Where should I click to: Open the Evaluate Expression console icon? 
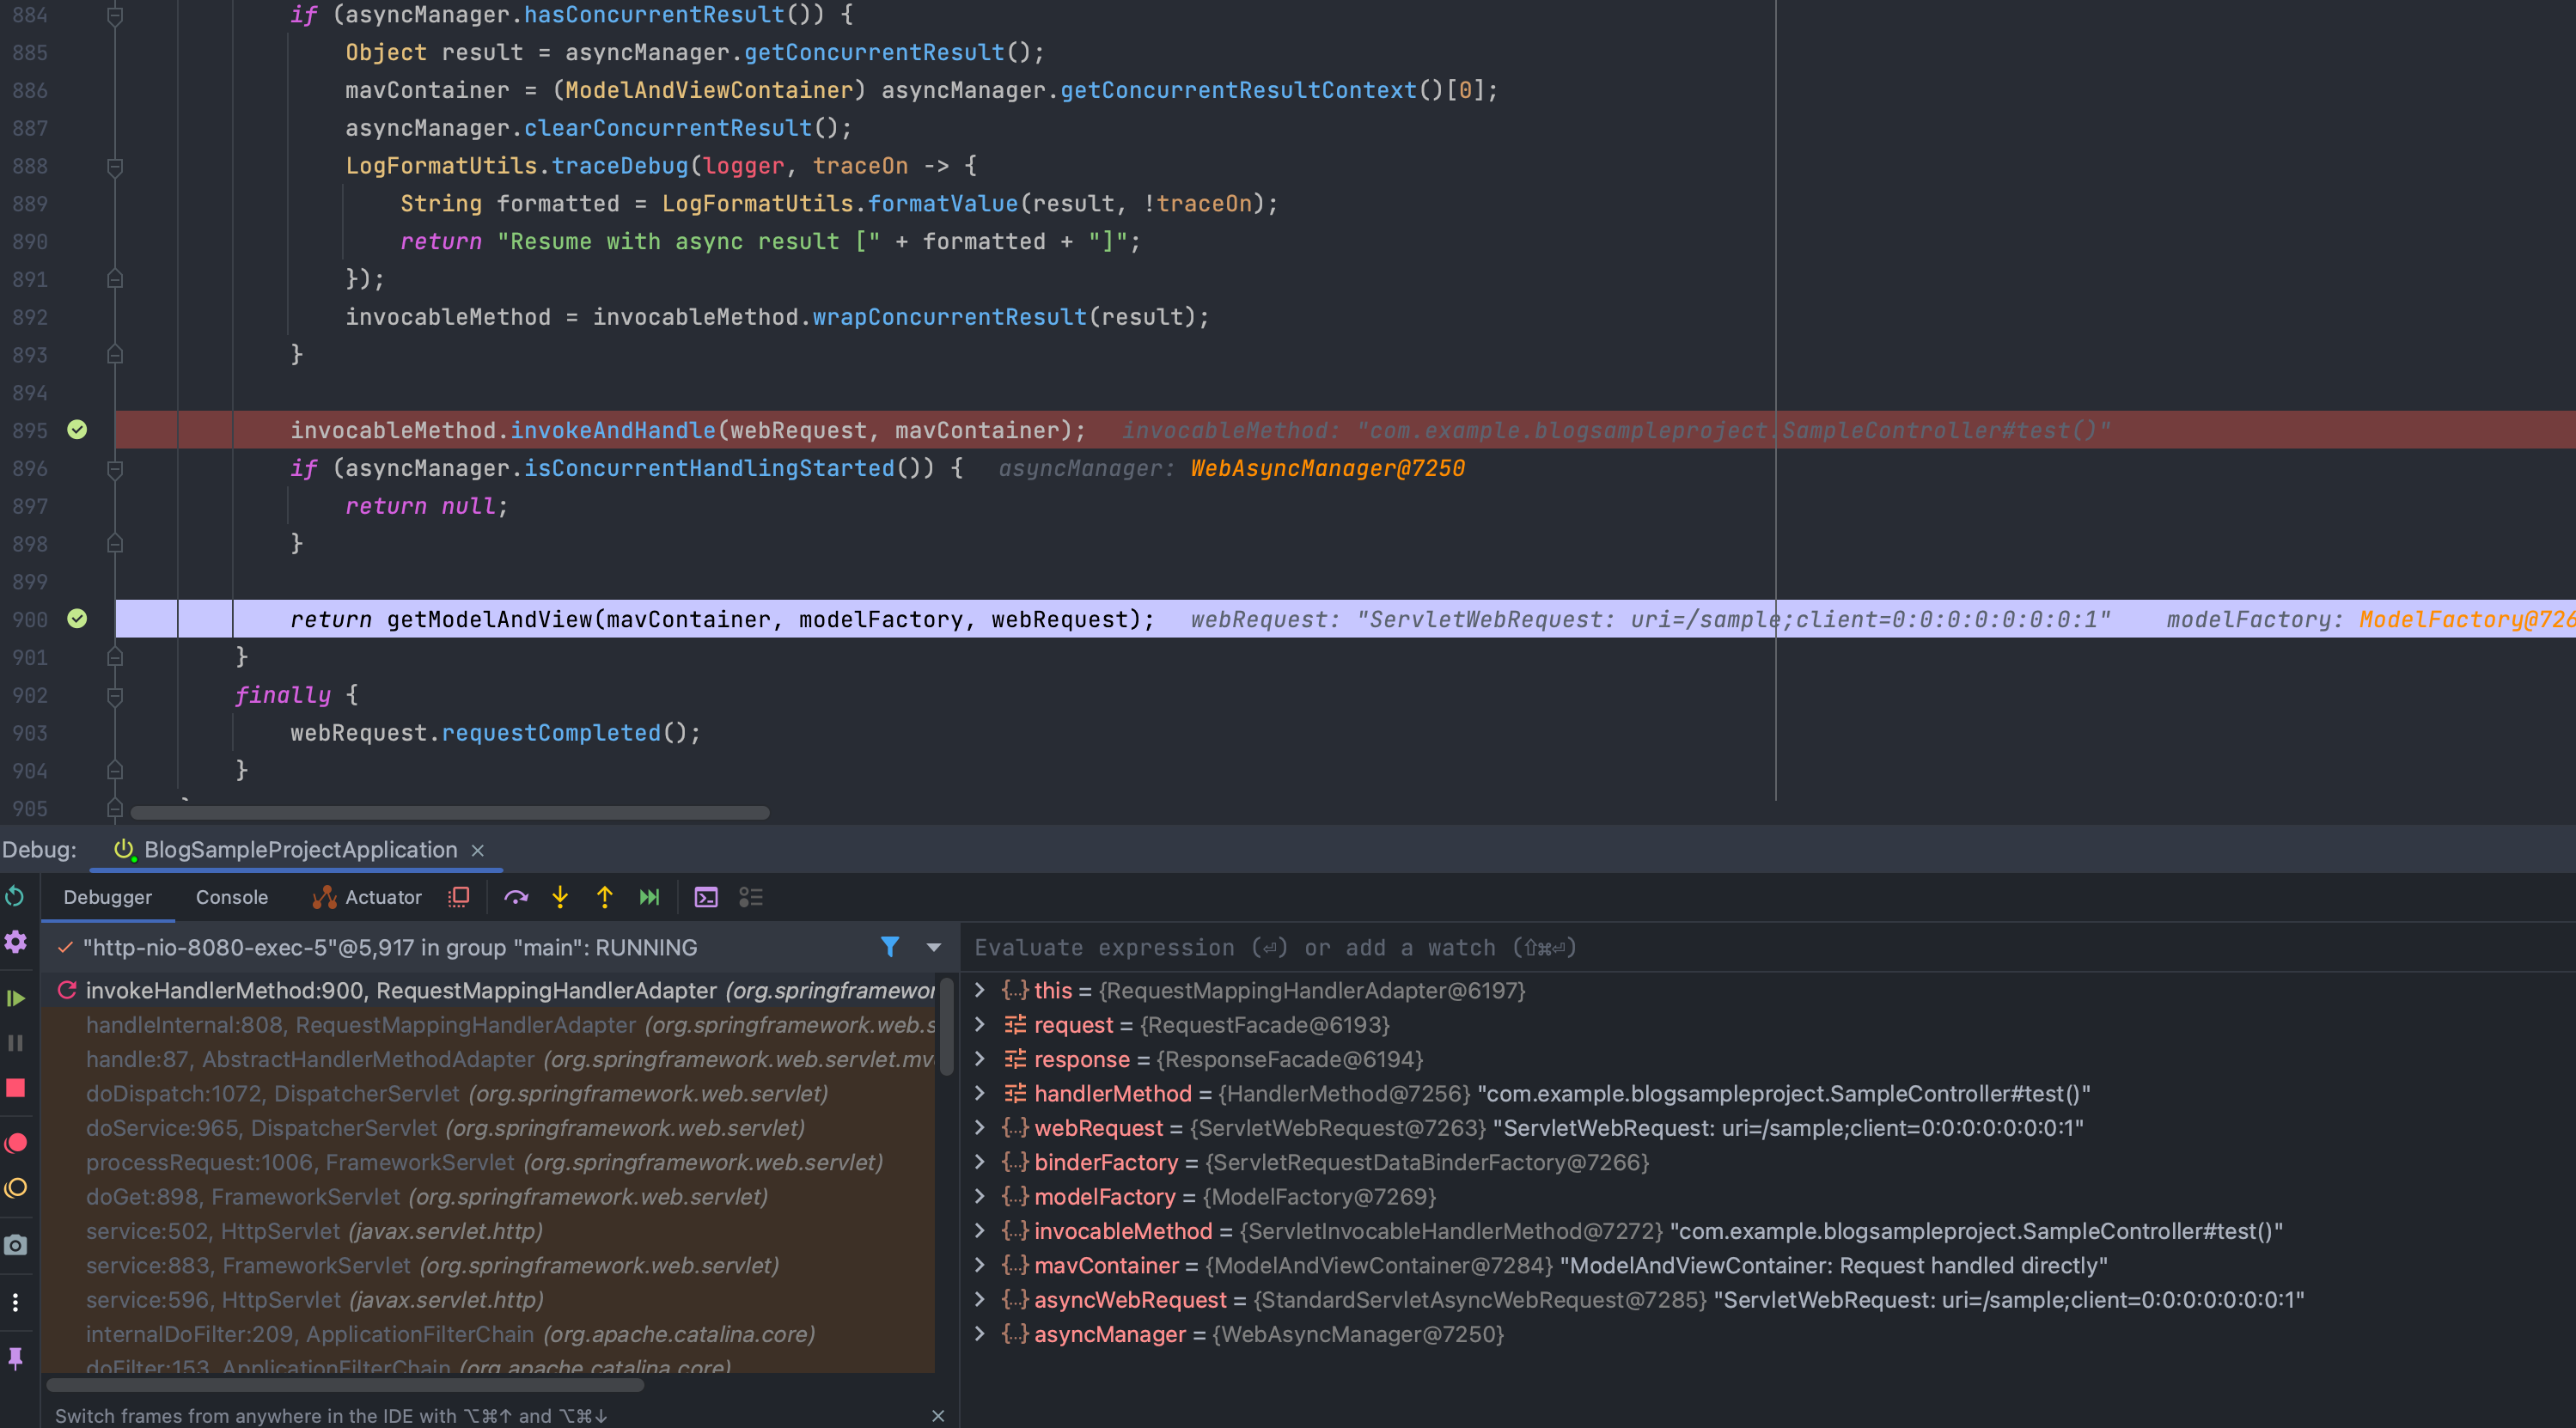click(x=706, y=897)
